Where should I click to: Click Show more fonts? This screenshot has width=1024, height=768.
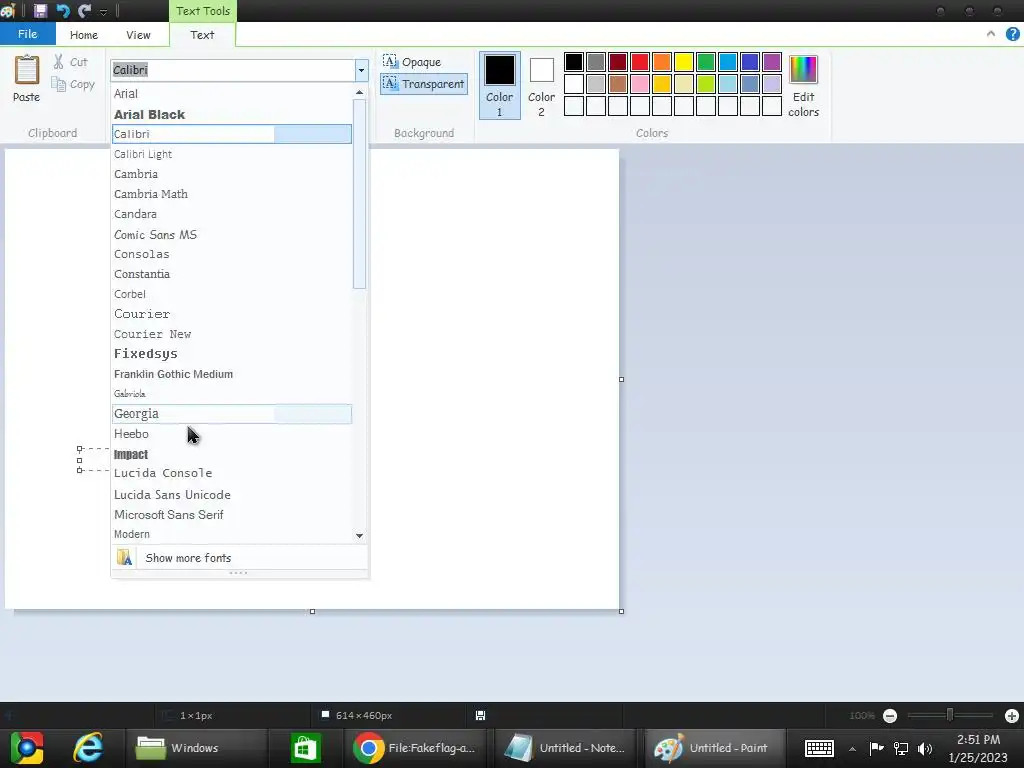[240, 558]
